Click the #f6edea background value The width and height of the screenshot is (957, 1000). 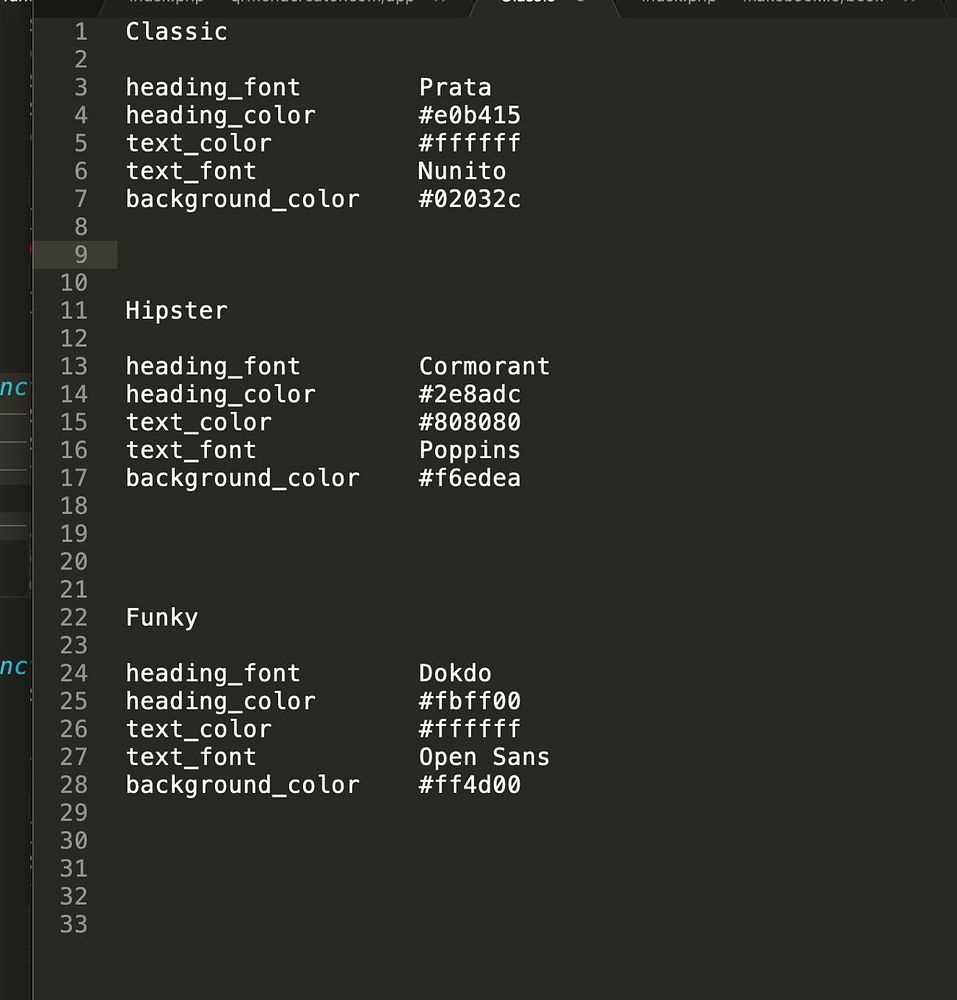[x=469, y=478]
